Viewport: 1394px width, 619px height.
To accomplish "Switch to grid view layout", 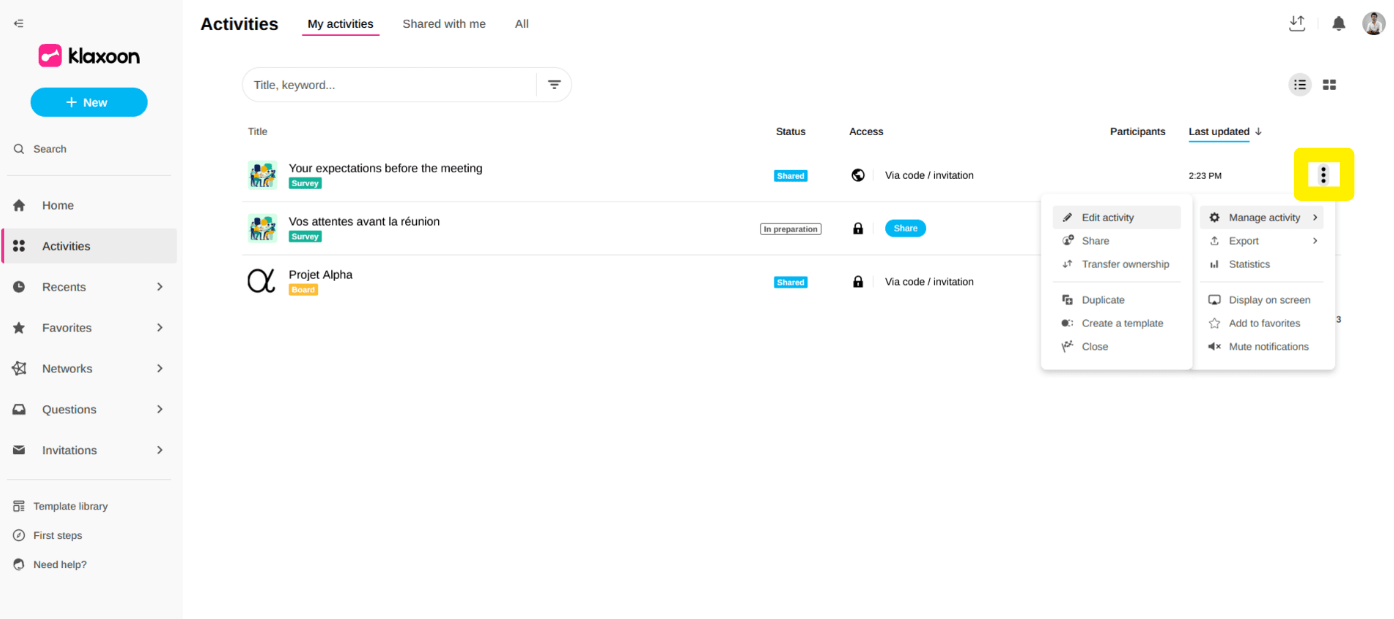I will (1329, 85).
